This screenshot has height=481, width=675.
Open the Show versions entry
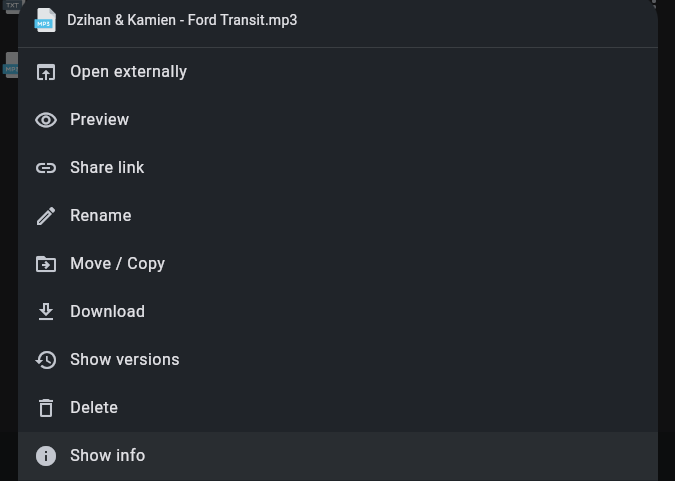click(x=338, y=360)
